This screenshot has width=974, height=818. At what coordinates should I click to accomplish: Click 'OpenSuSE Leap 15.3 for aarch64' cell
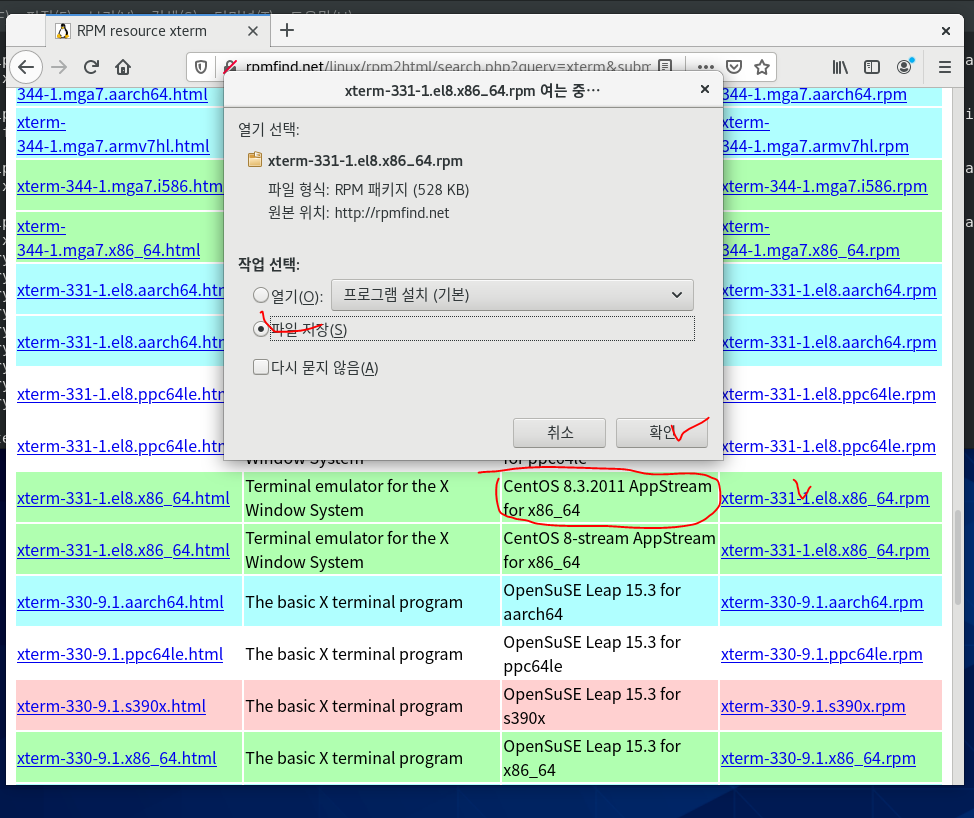coord(609,602)
